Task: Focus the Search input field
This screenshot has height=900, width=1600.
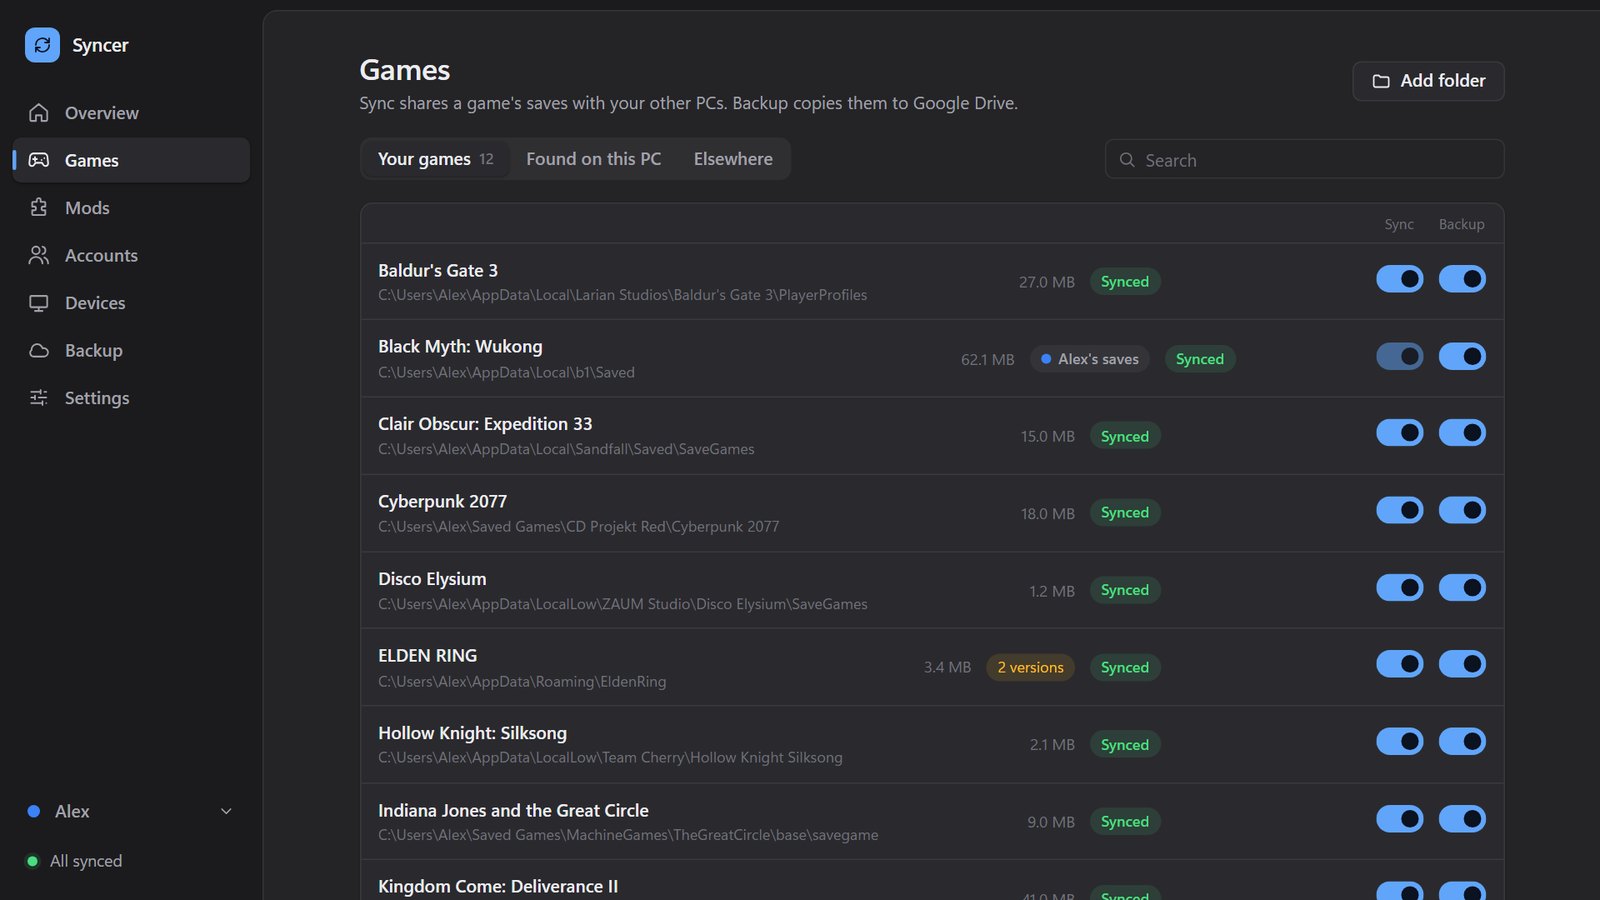Action: [1304, 159]
